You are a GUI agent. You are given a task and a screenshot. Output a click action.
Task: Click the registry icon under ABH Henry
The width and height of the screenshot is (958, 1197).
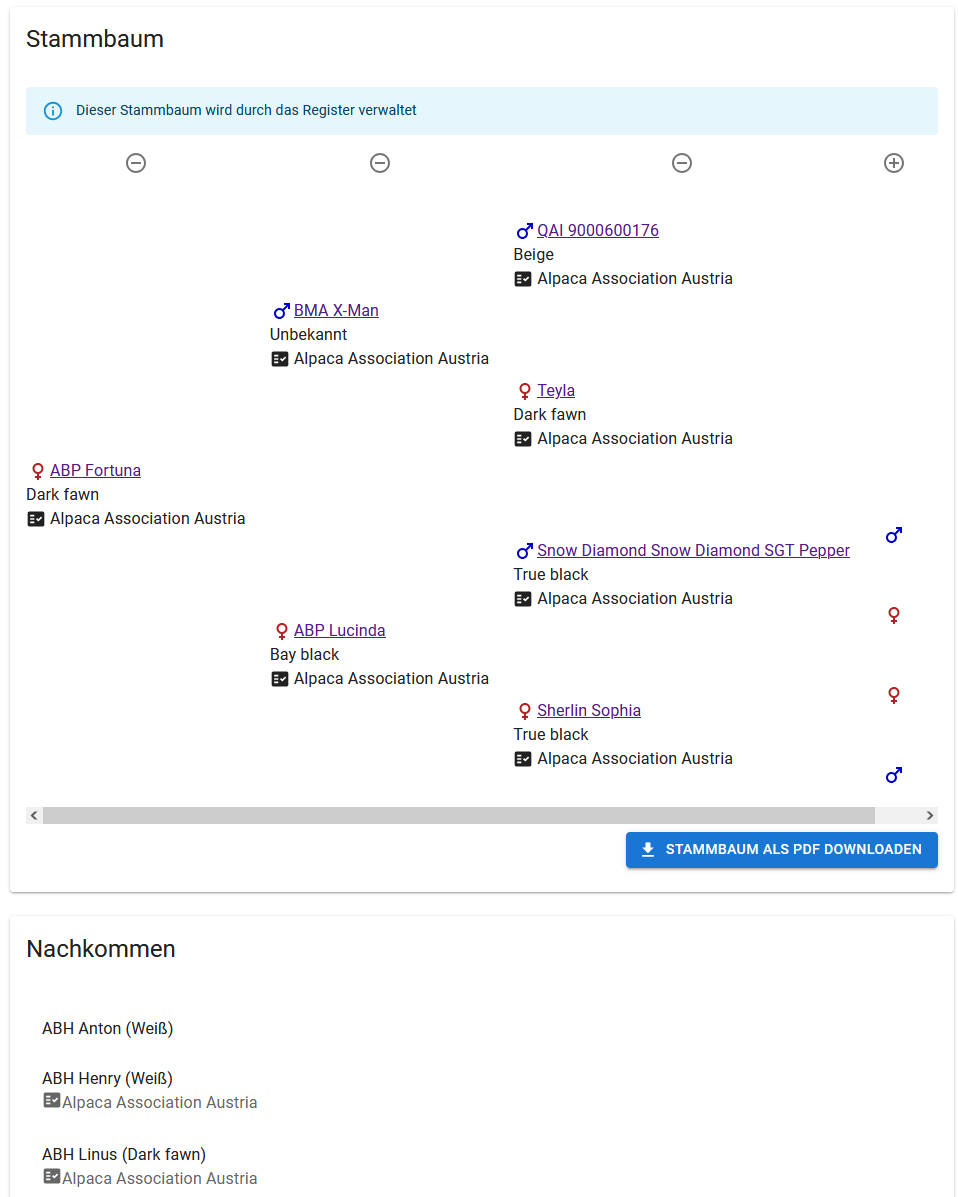(51, 1100)
